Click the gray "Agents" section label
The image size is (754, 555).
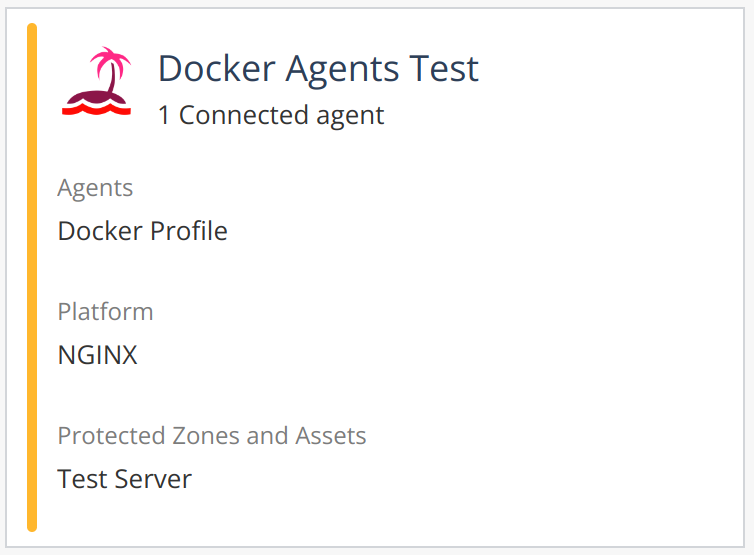[95, 187]
